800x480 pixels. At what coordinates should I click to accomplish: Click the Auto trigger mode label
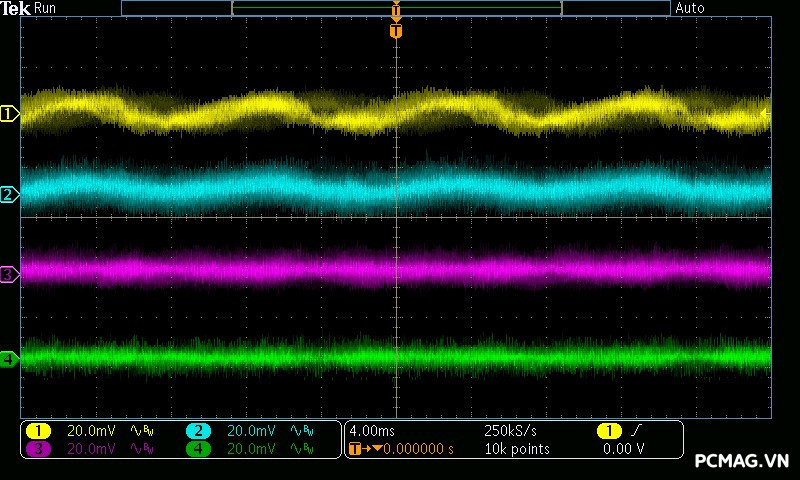[690, 8]
